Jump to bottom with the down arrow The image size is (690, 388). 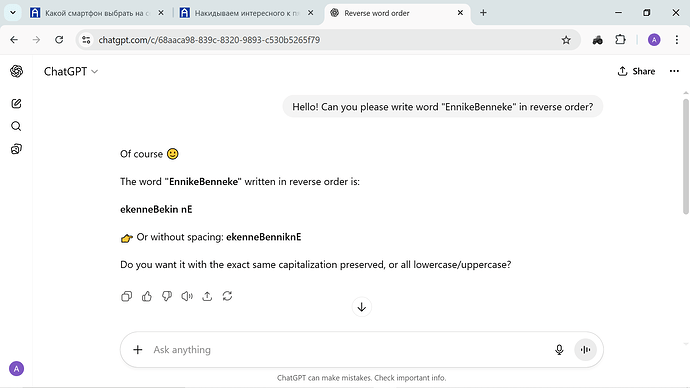click(x=362, y=307)
